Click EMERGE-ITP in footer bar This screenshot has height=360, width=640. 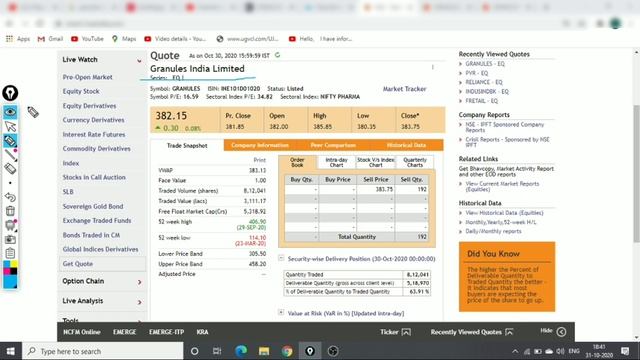coord(167,332)
